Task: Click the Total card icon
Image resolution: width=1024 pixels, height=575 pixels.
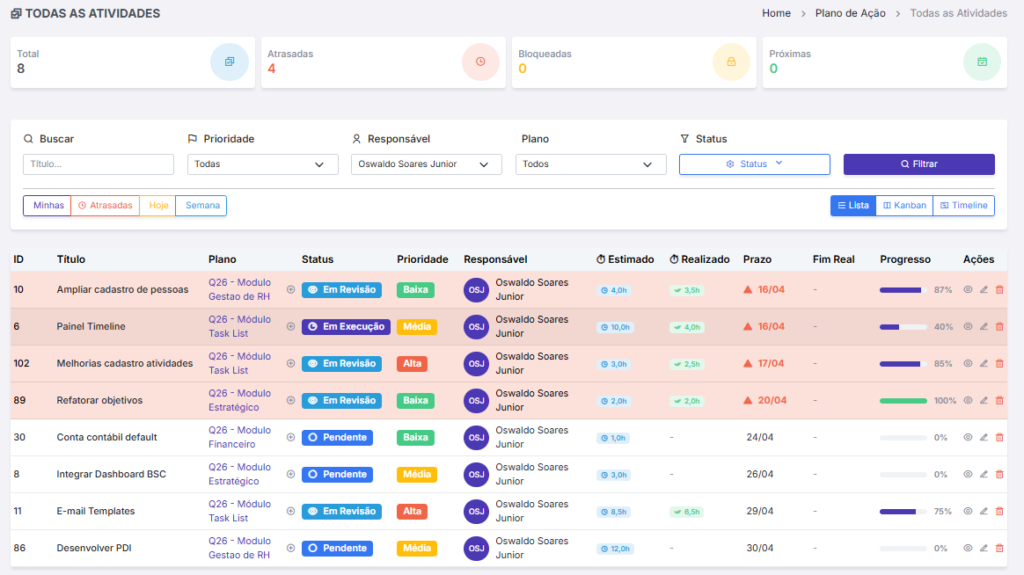Action: pyautogui.click(x=229, y=61)
